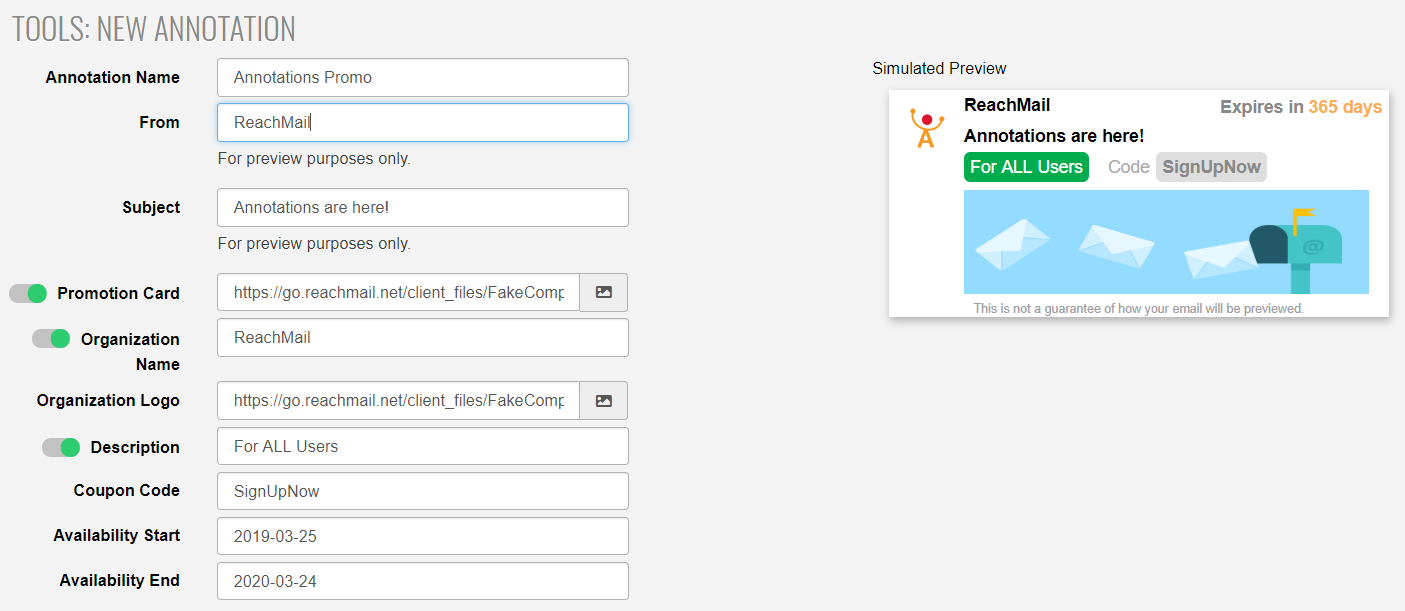Click image picker icon beside Promotion Card URL
The height and width of the screenshot is (611, 1405).
603,293
